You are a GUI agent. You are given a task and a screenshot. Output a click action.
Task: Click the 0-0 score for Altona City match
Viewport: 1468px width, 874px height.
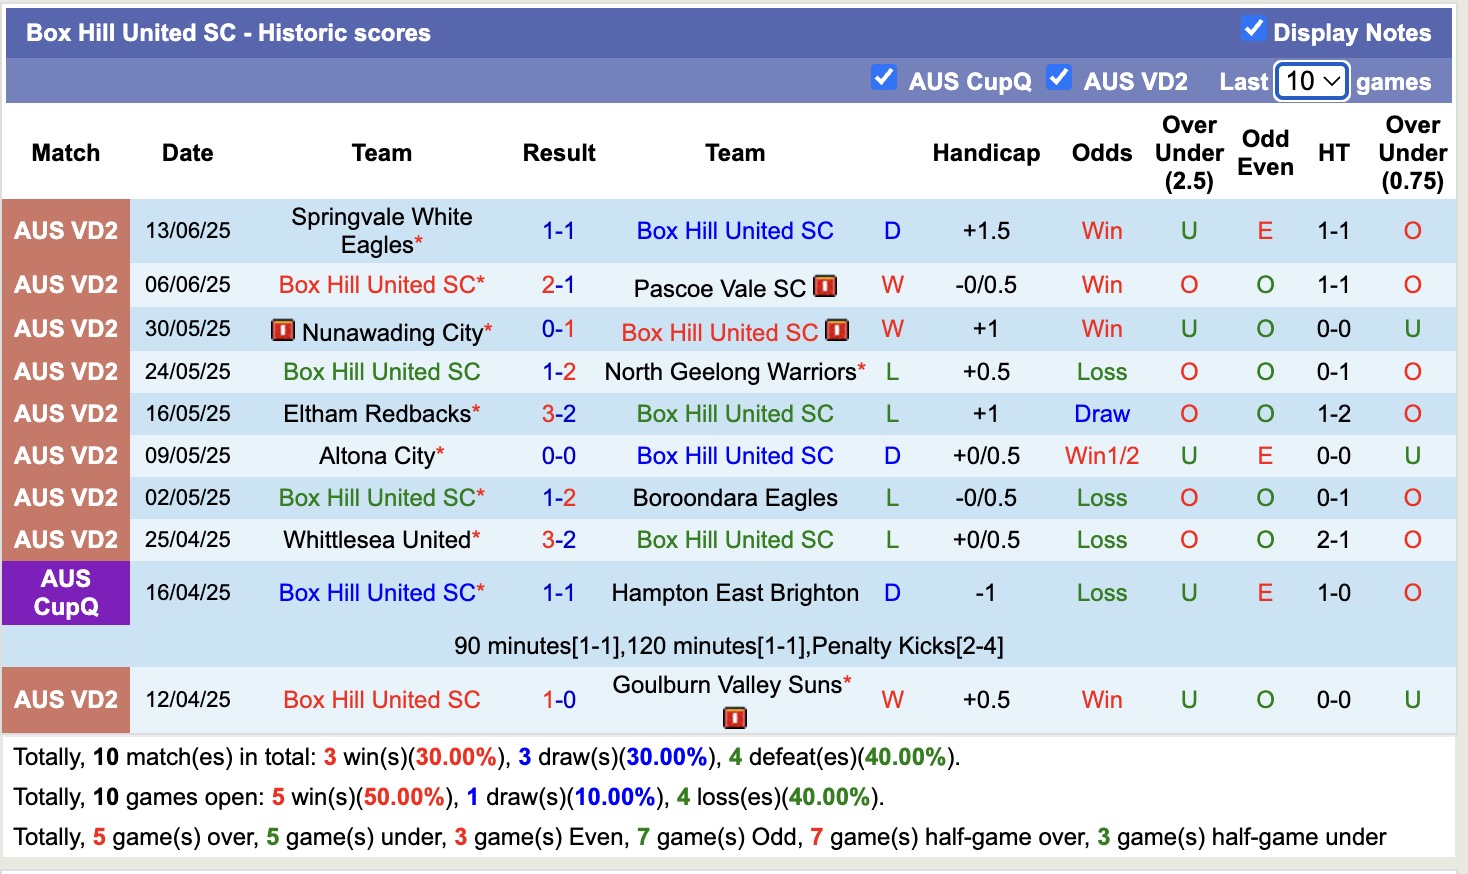pyautogui.click(x=558, y=456)
